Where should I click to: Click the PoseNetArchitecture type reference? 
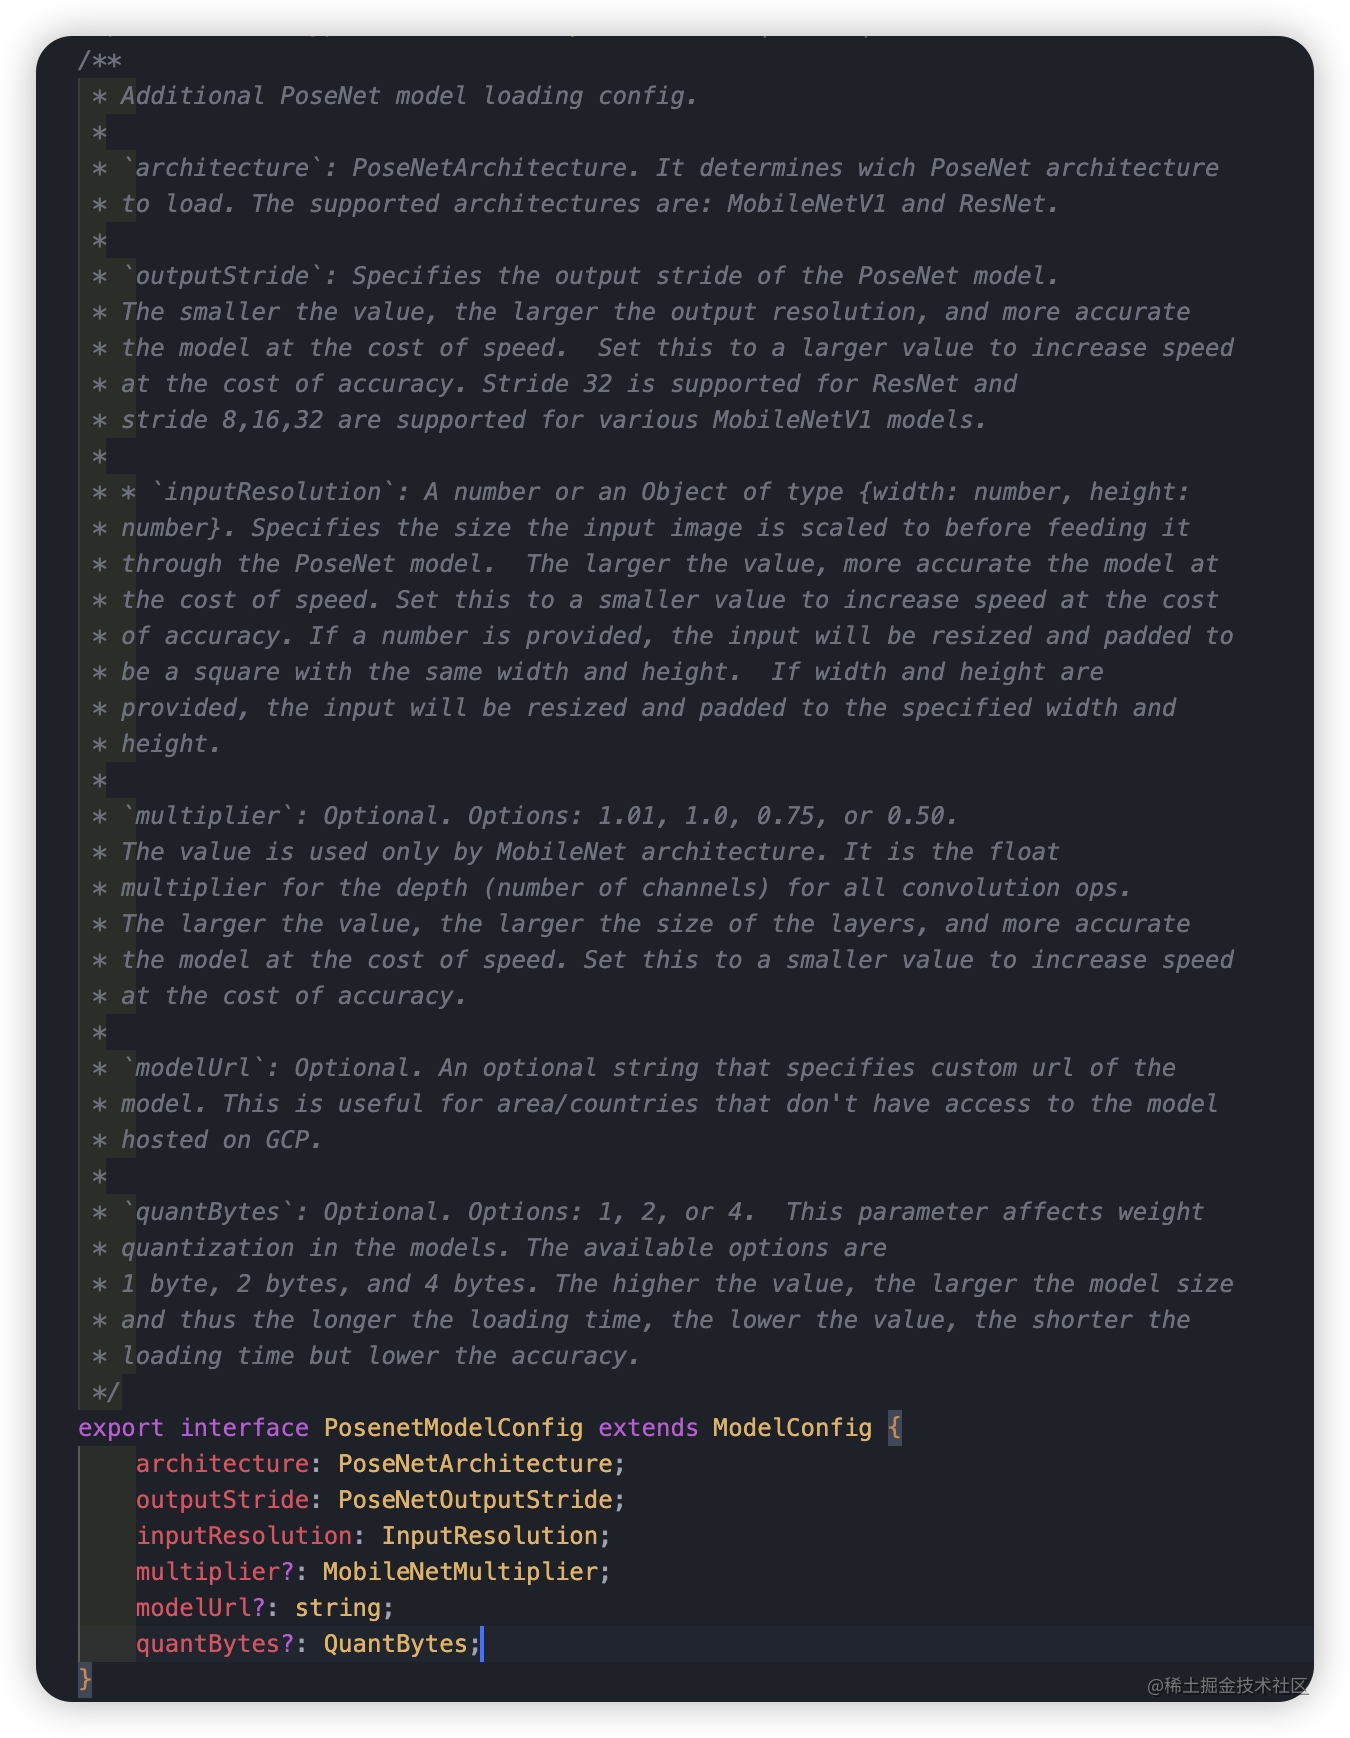tap(475, 1463)
